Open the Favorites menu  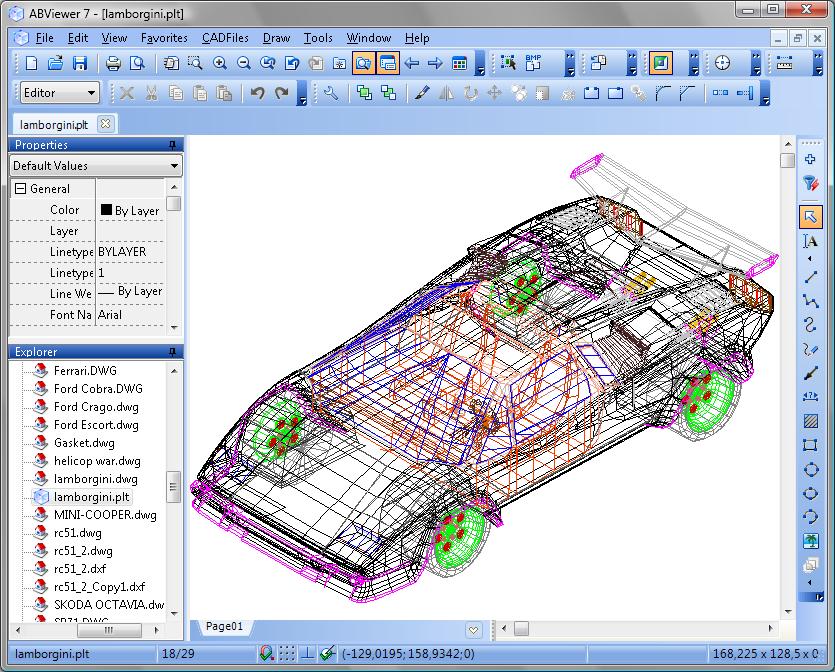[x=164, y=38]
